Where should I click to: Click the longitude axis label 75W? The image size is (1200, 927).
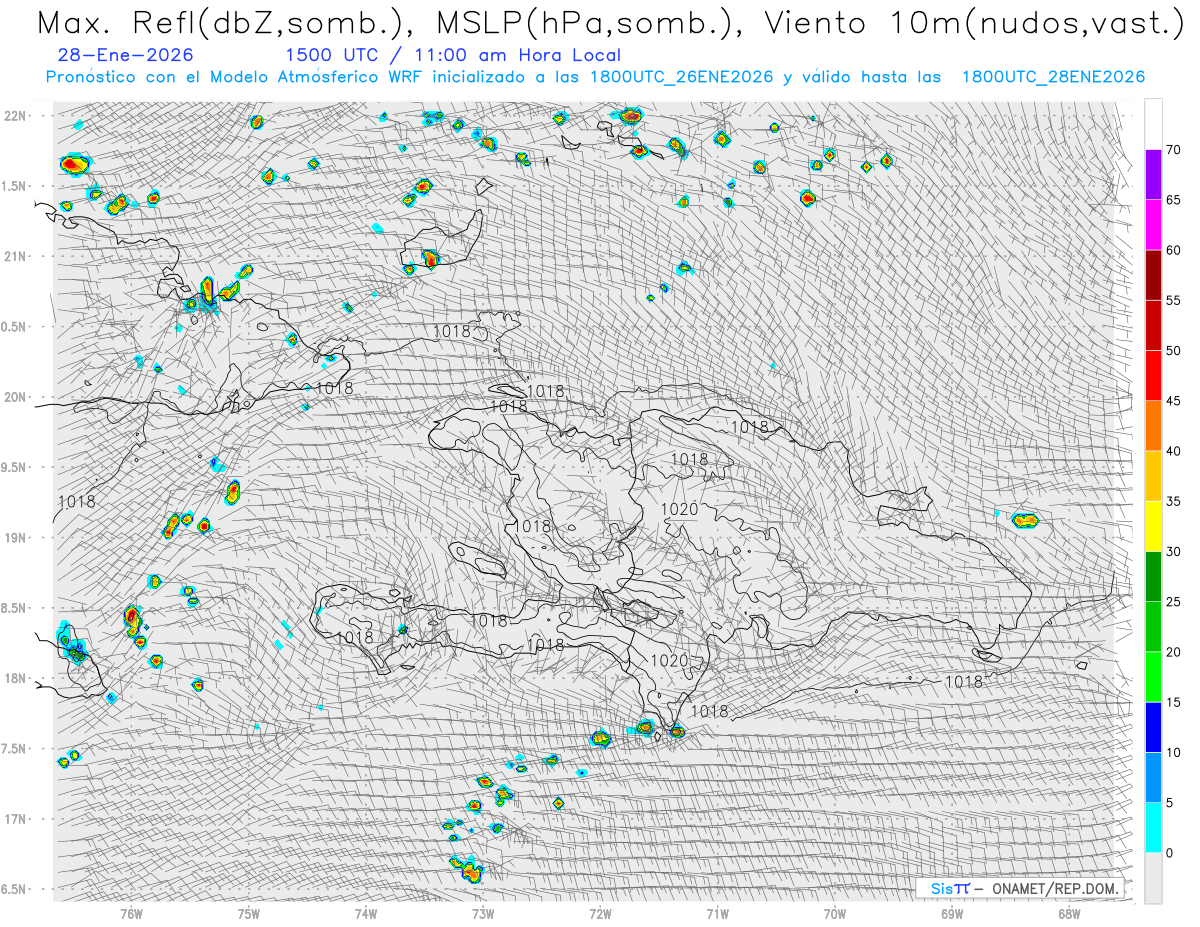pyautogui.click(x=249, y=914)
